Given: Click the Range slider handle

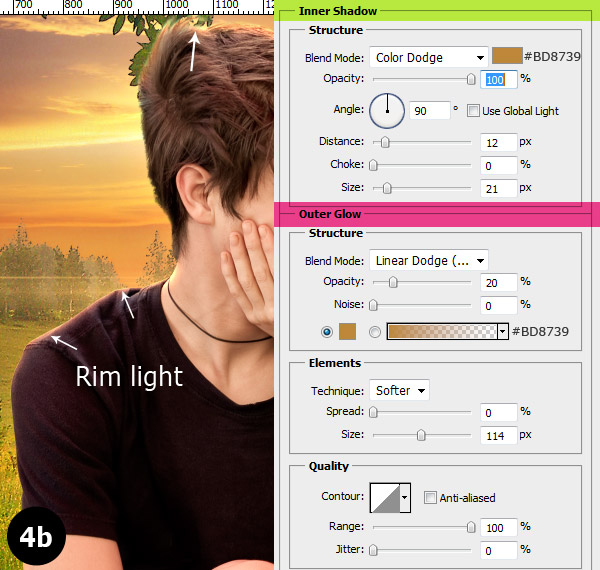Looking at the screenshot, I should pos(471,528).
